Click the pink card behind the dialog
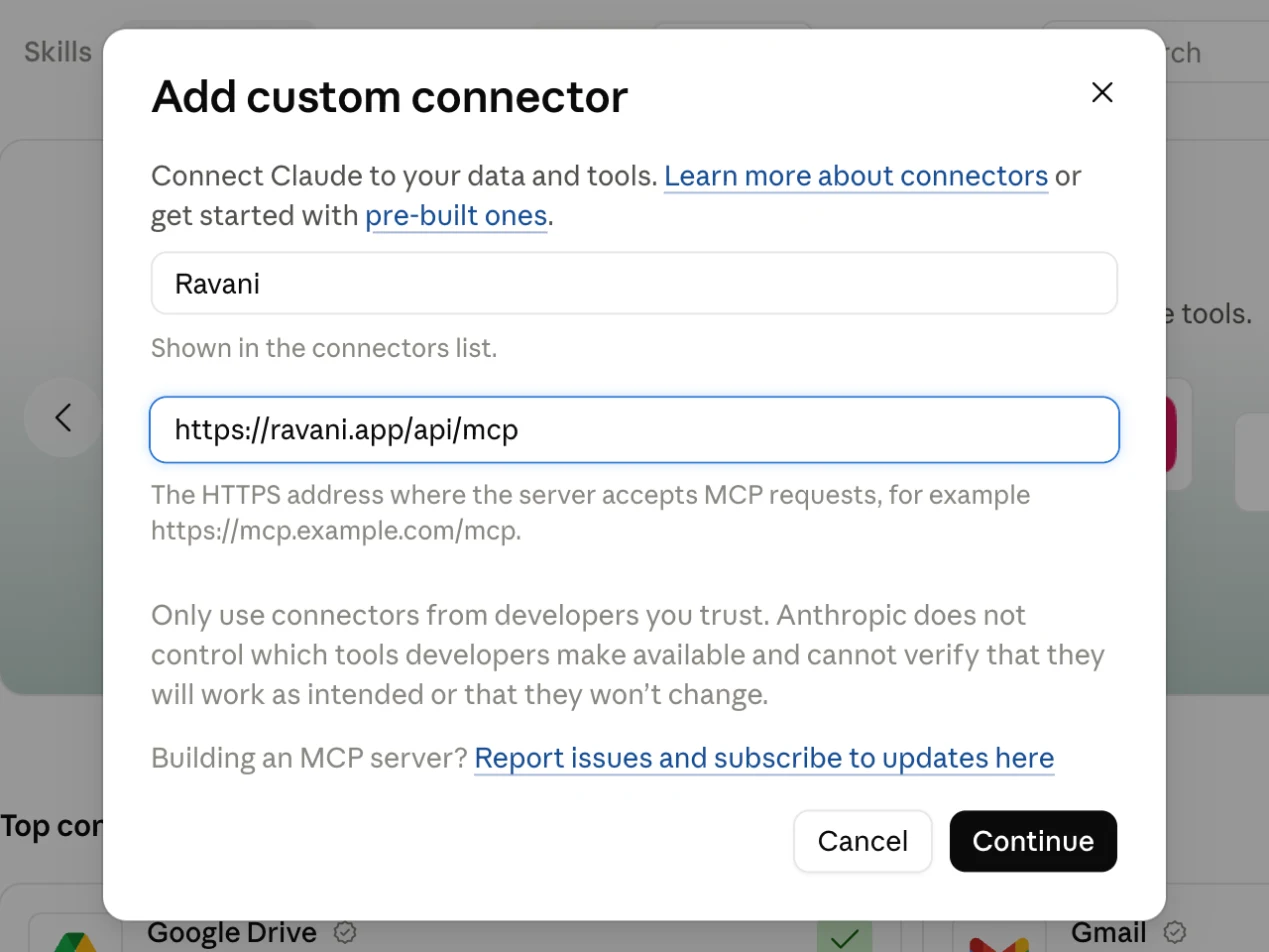This screenshot has width=1269, height=952. tap(1171, 435)
